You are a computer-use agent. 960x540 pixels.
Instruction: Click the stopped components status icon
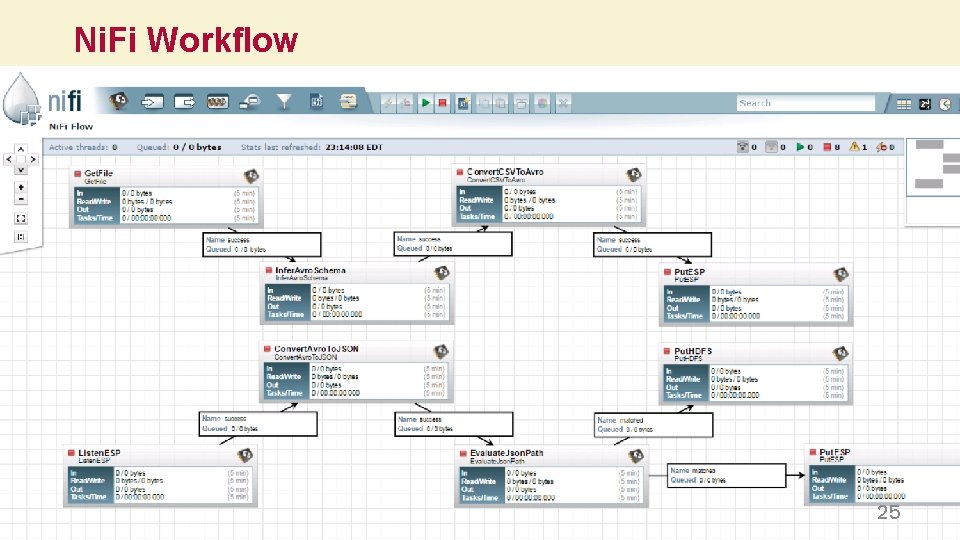[x=827, y=147]
